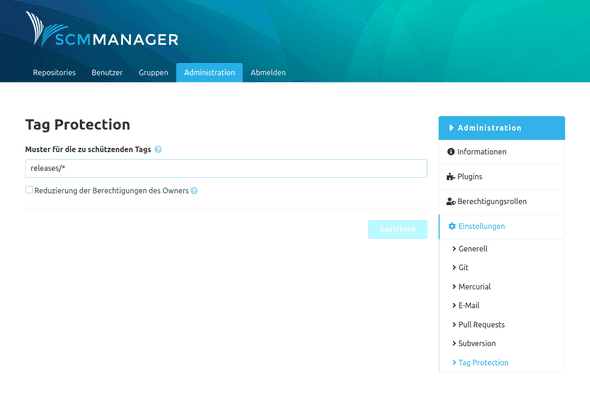Go to E-Mail settings

pos(469,306)
